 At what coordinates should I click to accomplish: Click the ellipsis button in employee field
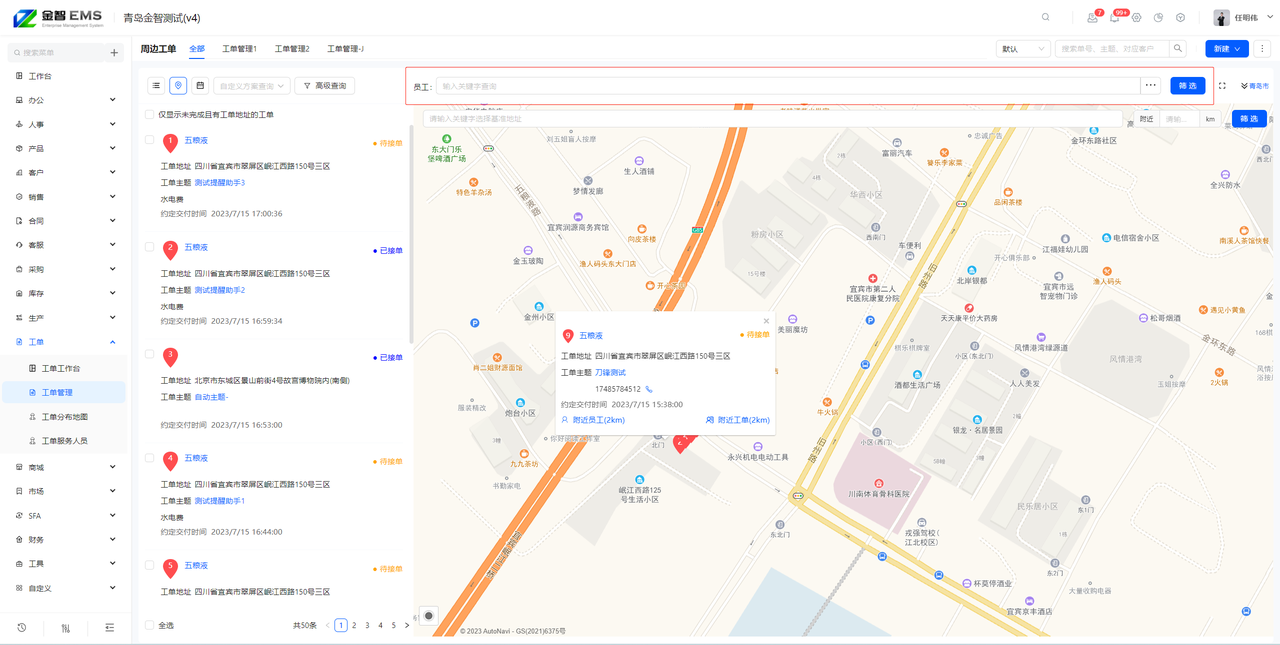(1151, 86)
